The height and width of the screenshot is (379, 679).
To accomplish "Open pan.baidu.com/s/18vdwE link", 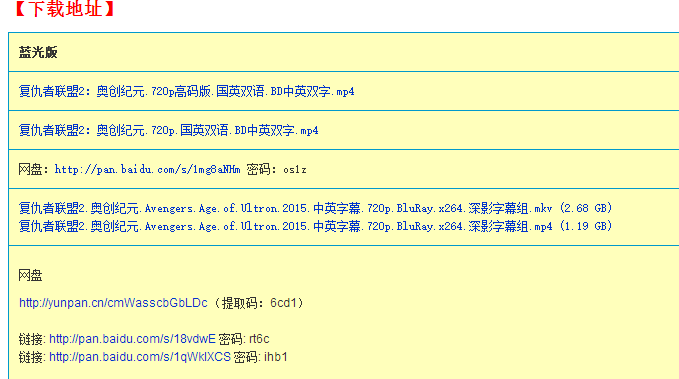I will 132,339.
